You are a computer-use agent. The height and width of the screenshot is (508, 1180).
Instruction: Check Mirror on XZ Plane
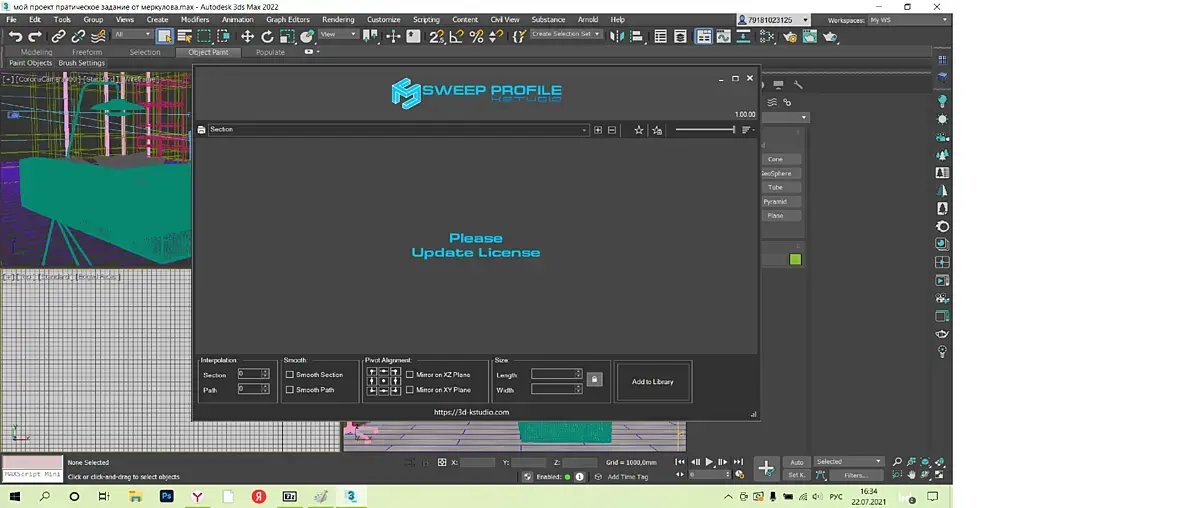[x=409, y=375]
